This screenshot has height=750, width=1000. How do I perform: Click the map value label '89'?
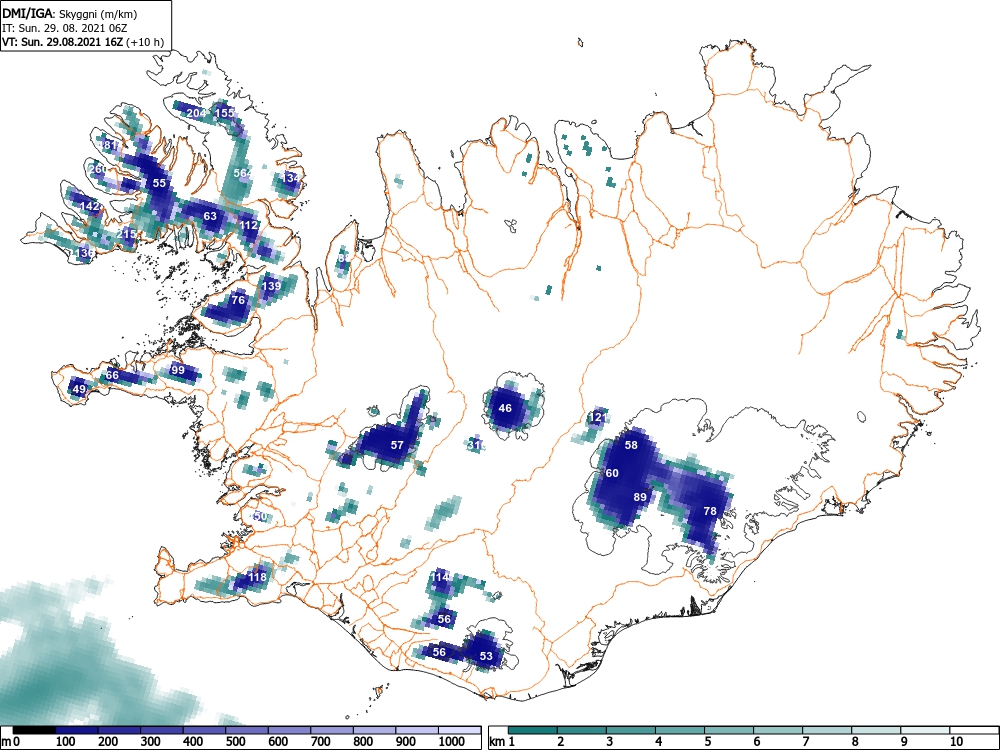pos(640,497)
